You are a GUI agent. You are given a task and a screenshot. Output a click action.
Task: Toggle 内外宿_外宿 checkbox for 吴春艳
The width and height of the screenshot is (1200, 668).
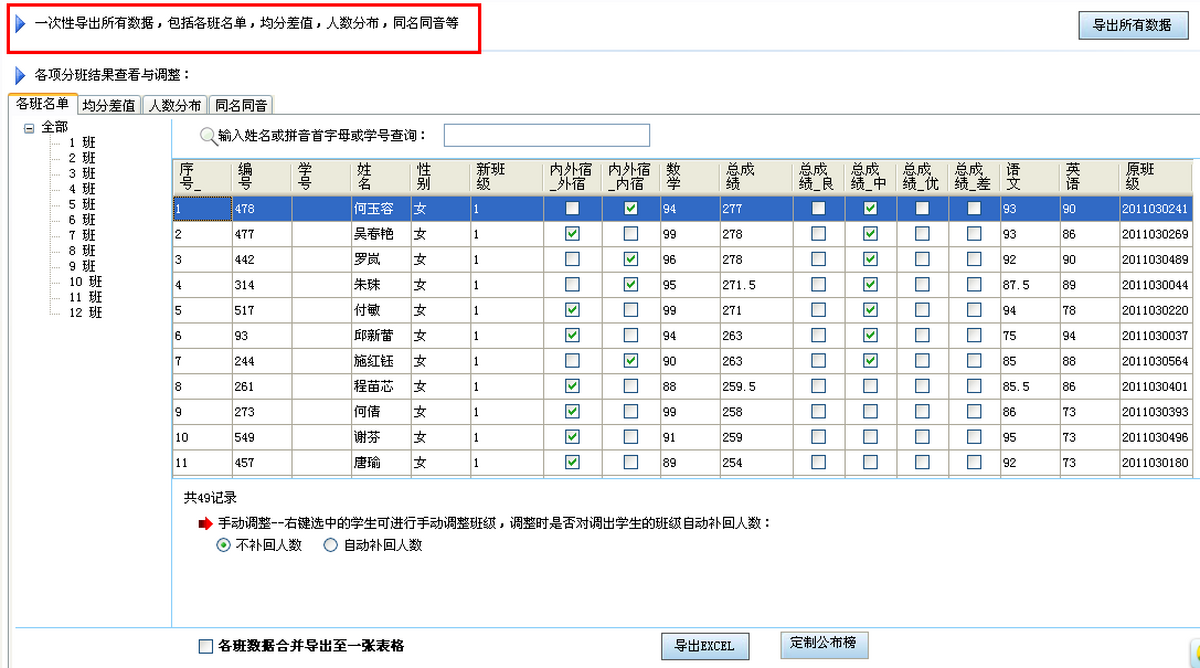[572, 234]
